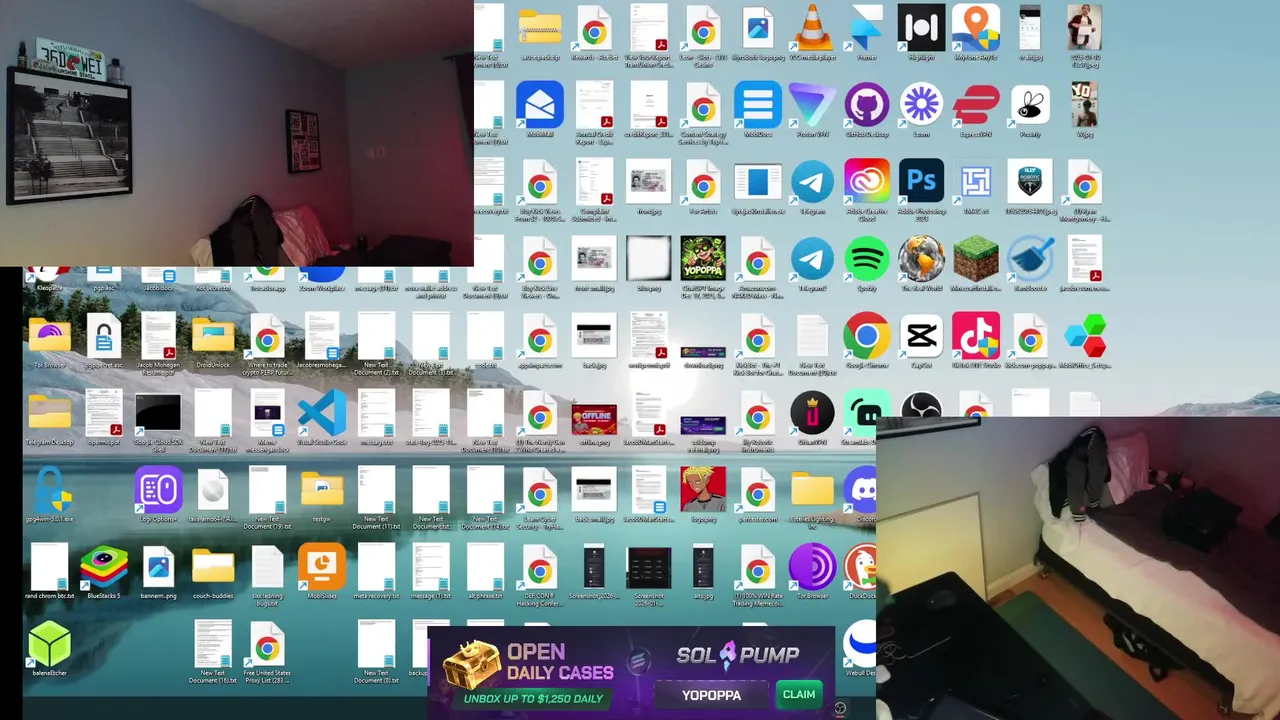Open the DroidUnlock folder
The image size is (1280, 720).
click(x=213, y=337)
